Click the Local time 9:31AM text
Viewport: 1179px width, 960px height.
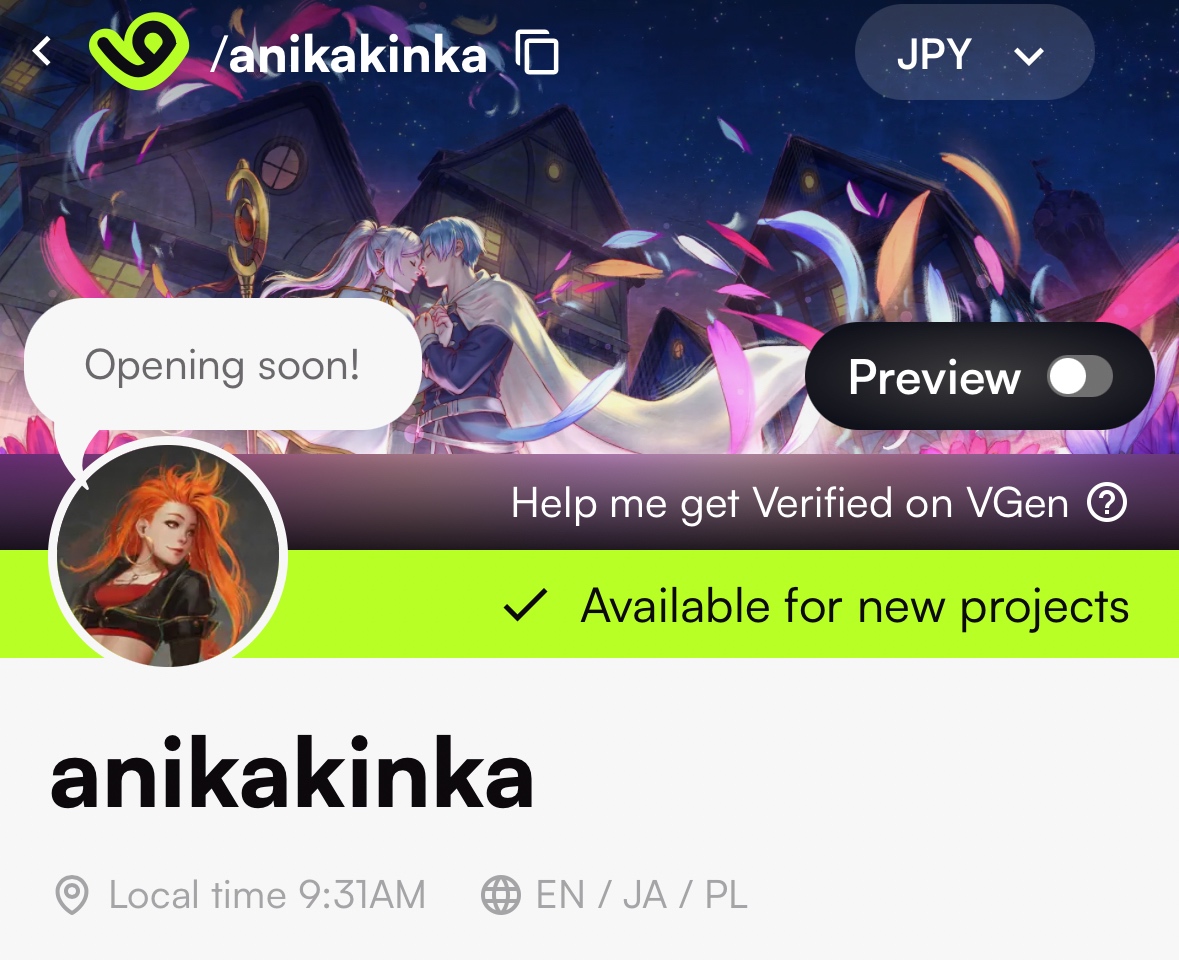(267, 895)
